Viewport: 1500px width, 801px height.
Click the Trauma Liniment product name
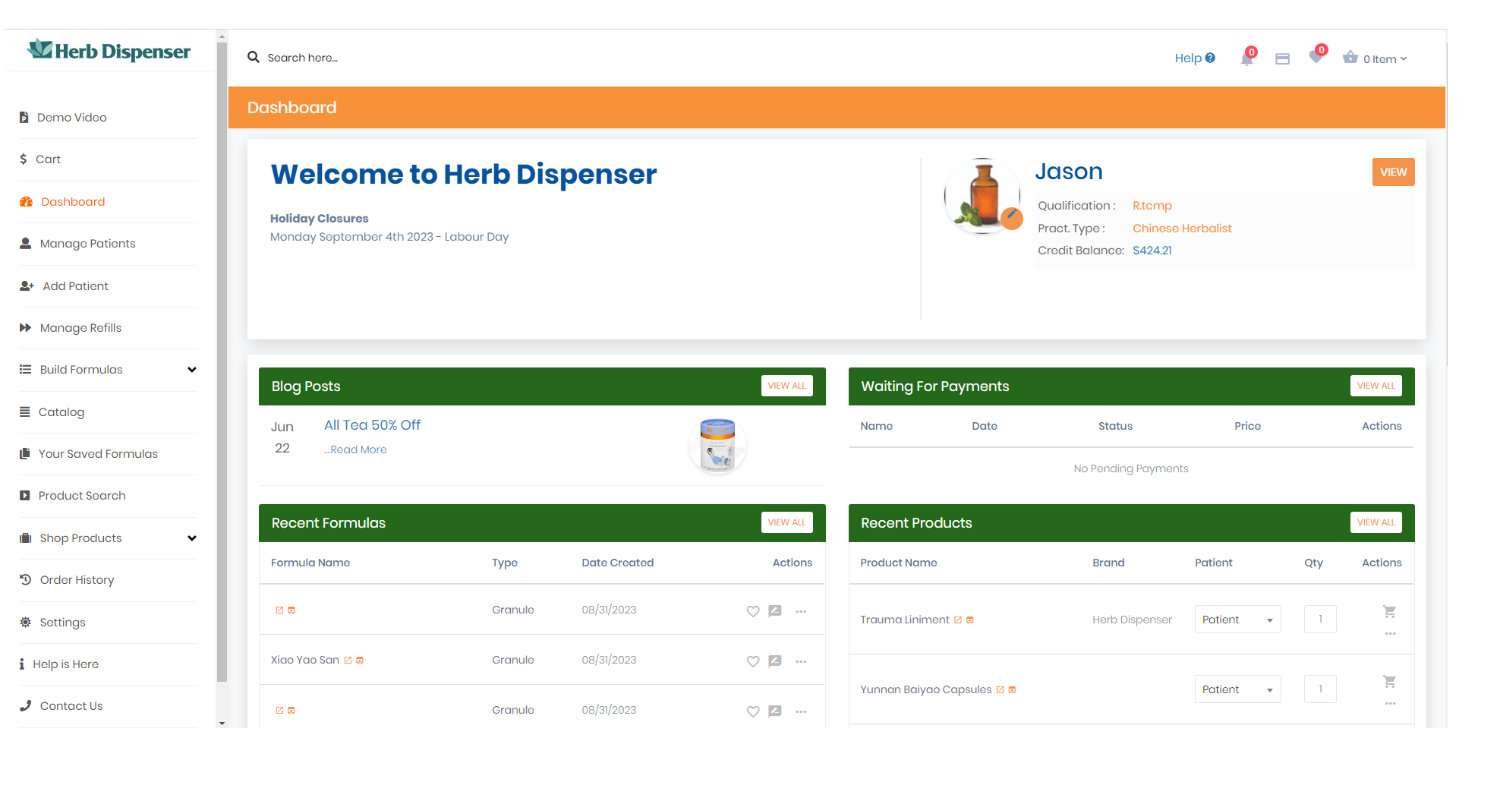905,620
